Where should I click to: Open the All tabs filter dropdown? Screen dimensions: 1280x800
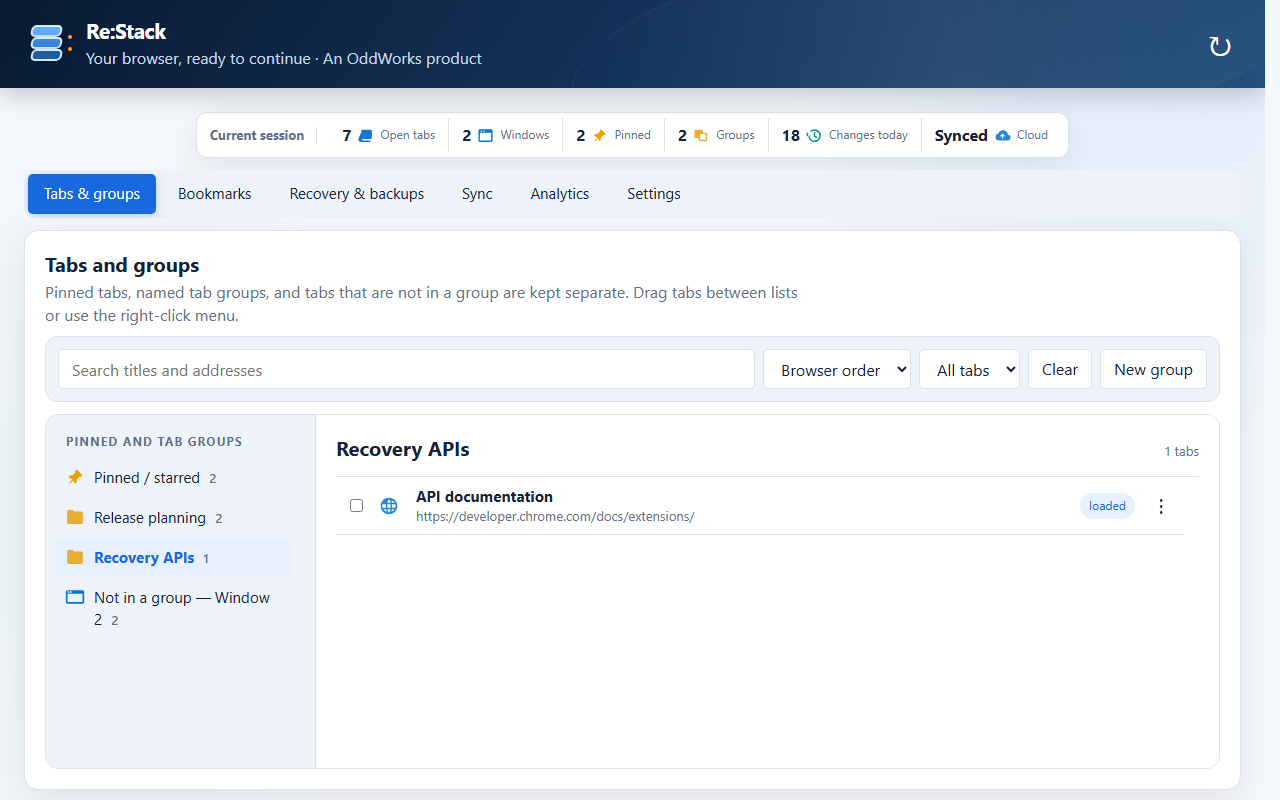[x=969, y=369]
